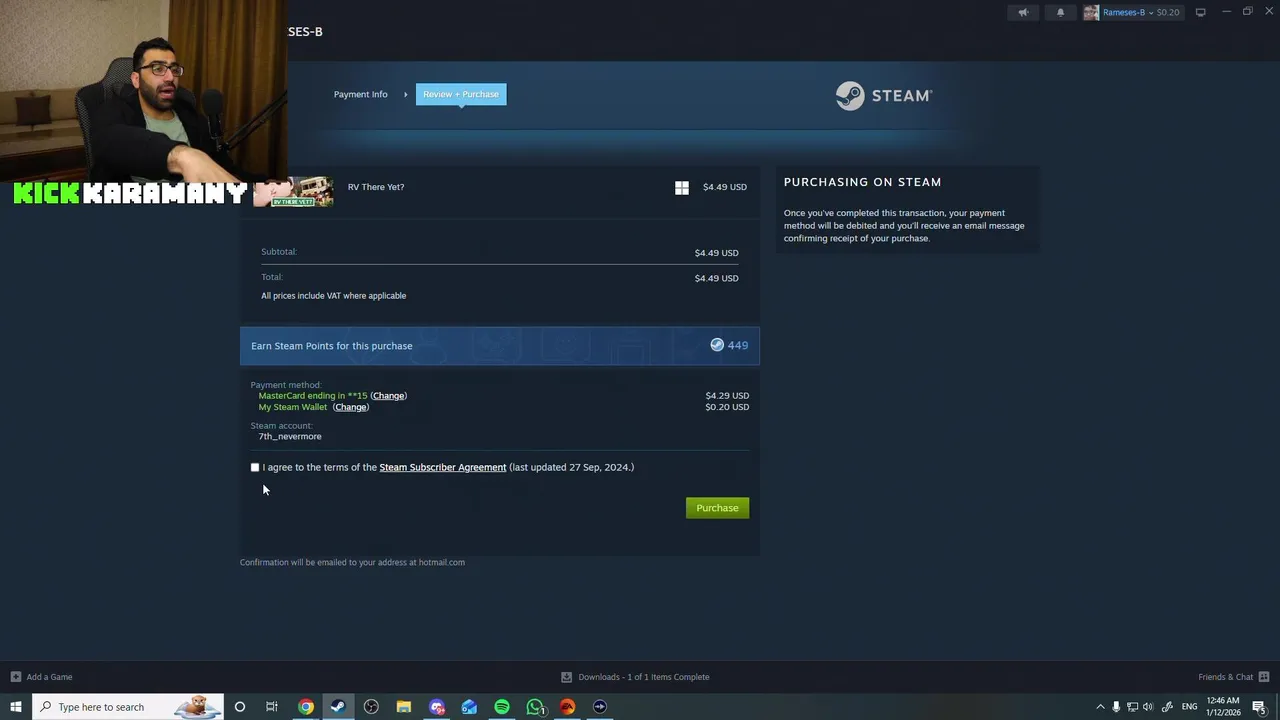The image size is (1280, 720).
Task: Open the Windows Action Center notifications
Action: point(1260,707)
